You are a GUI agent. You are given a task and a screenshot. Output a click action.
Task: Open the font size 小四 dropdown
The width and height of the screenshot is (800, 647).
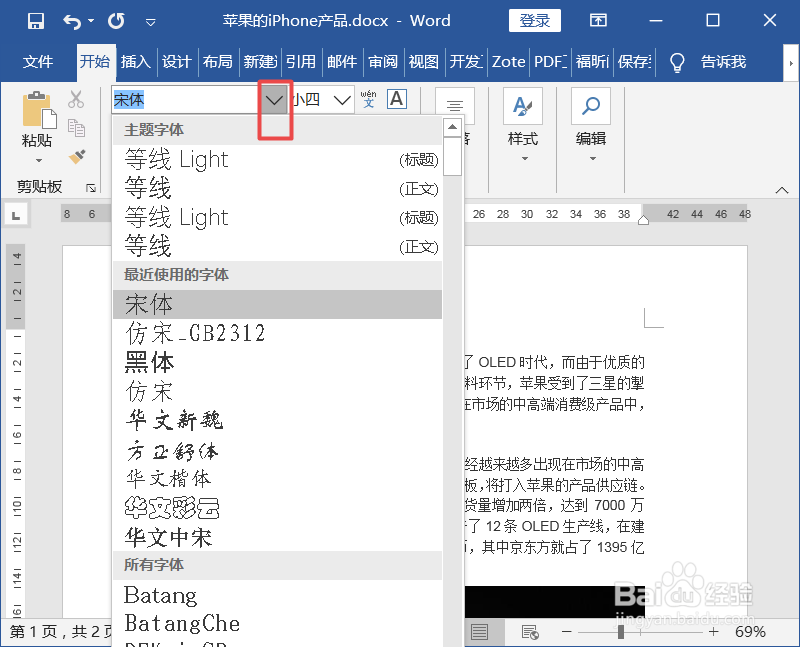pyautogui.click(x=342, y=100)
